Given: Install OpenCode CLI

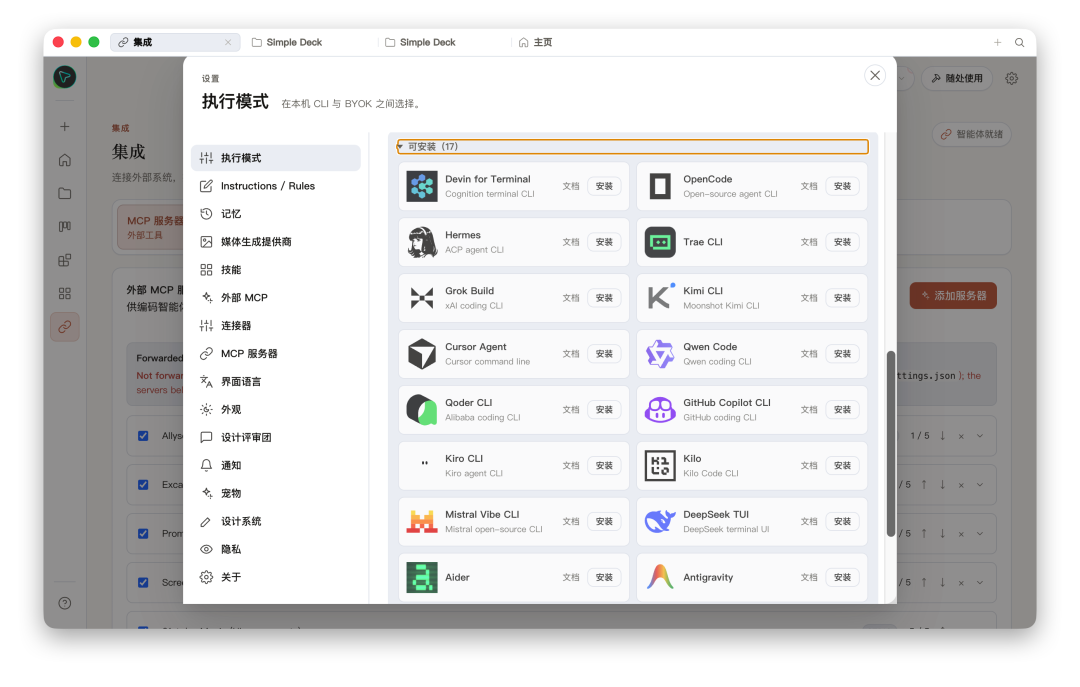Looking at the screenshot, I should tap(842, 186).
